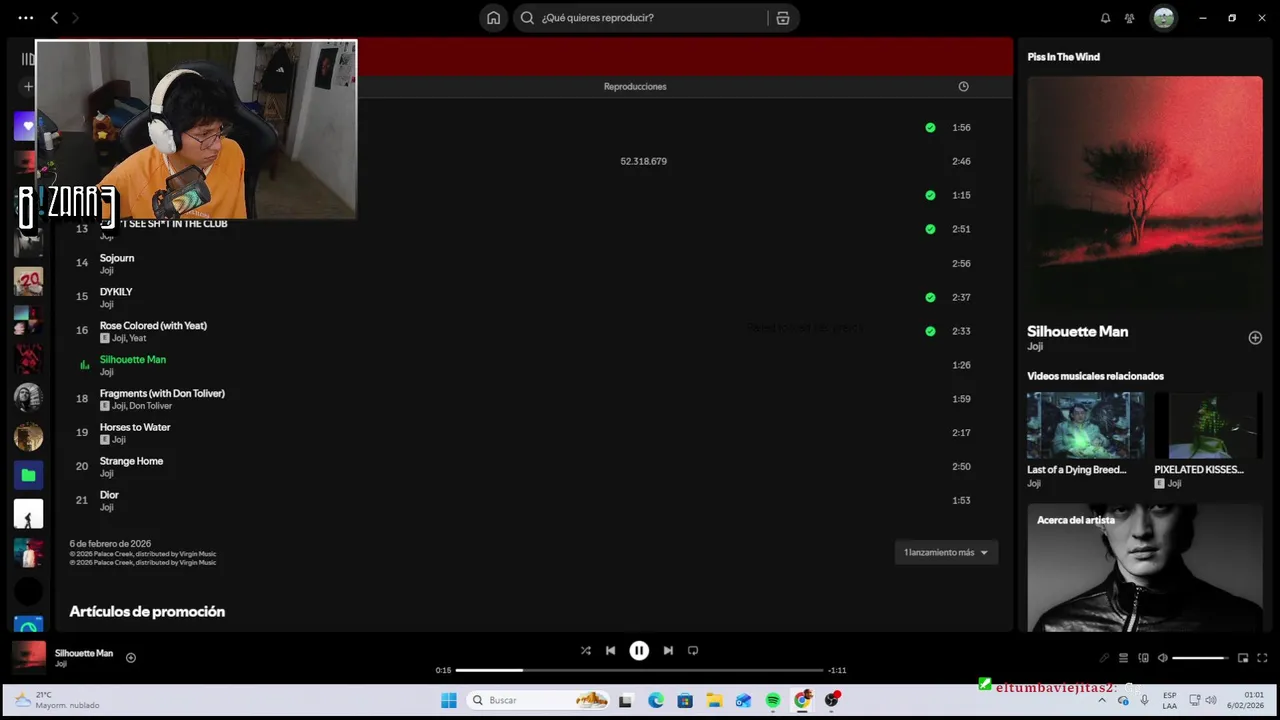Add now-playing song to Liked Songs

point(131,658)
